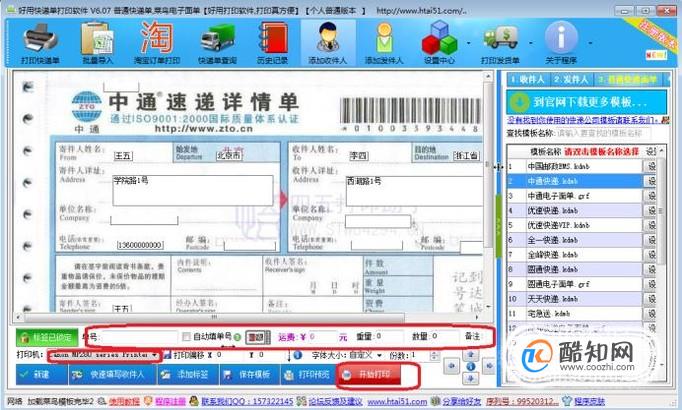This screenshot has width=682, height=410.
Task: Click 保存模板 save template button
Action: [249, 374]
